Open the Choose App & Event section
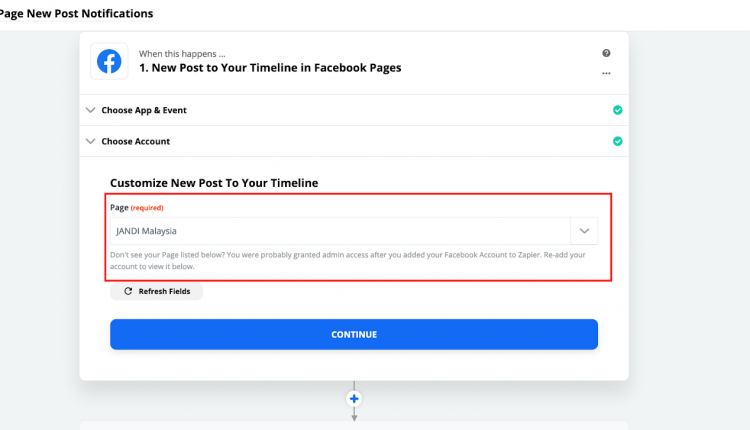750x430 pixels. point(144,110)
